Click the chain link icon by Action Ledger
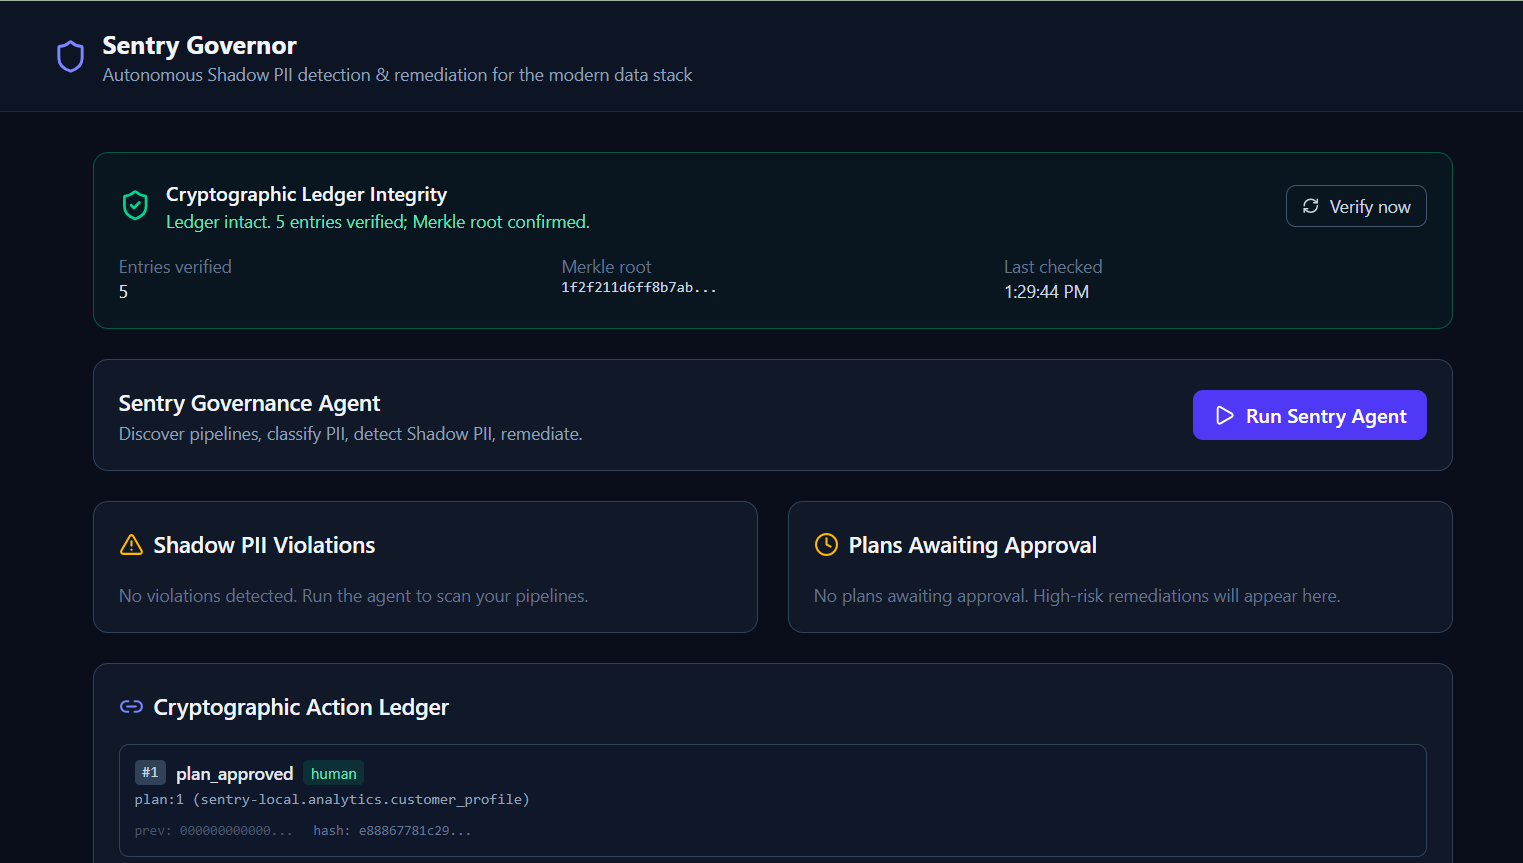 pyautogui.click(x=131, y=707)
